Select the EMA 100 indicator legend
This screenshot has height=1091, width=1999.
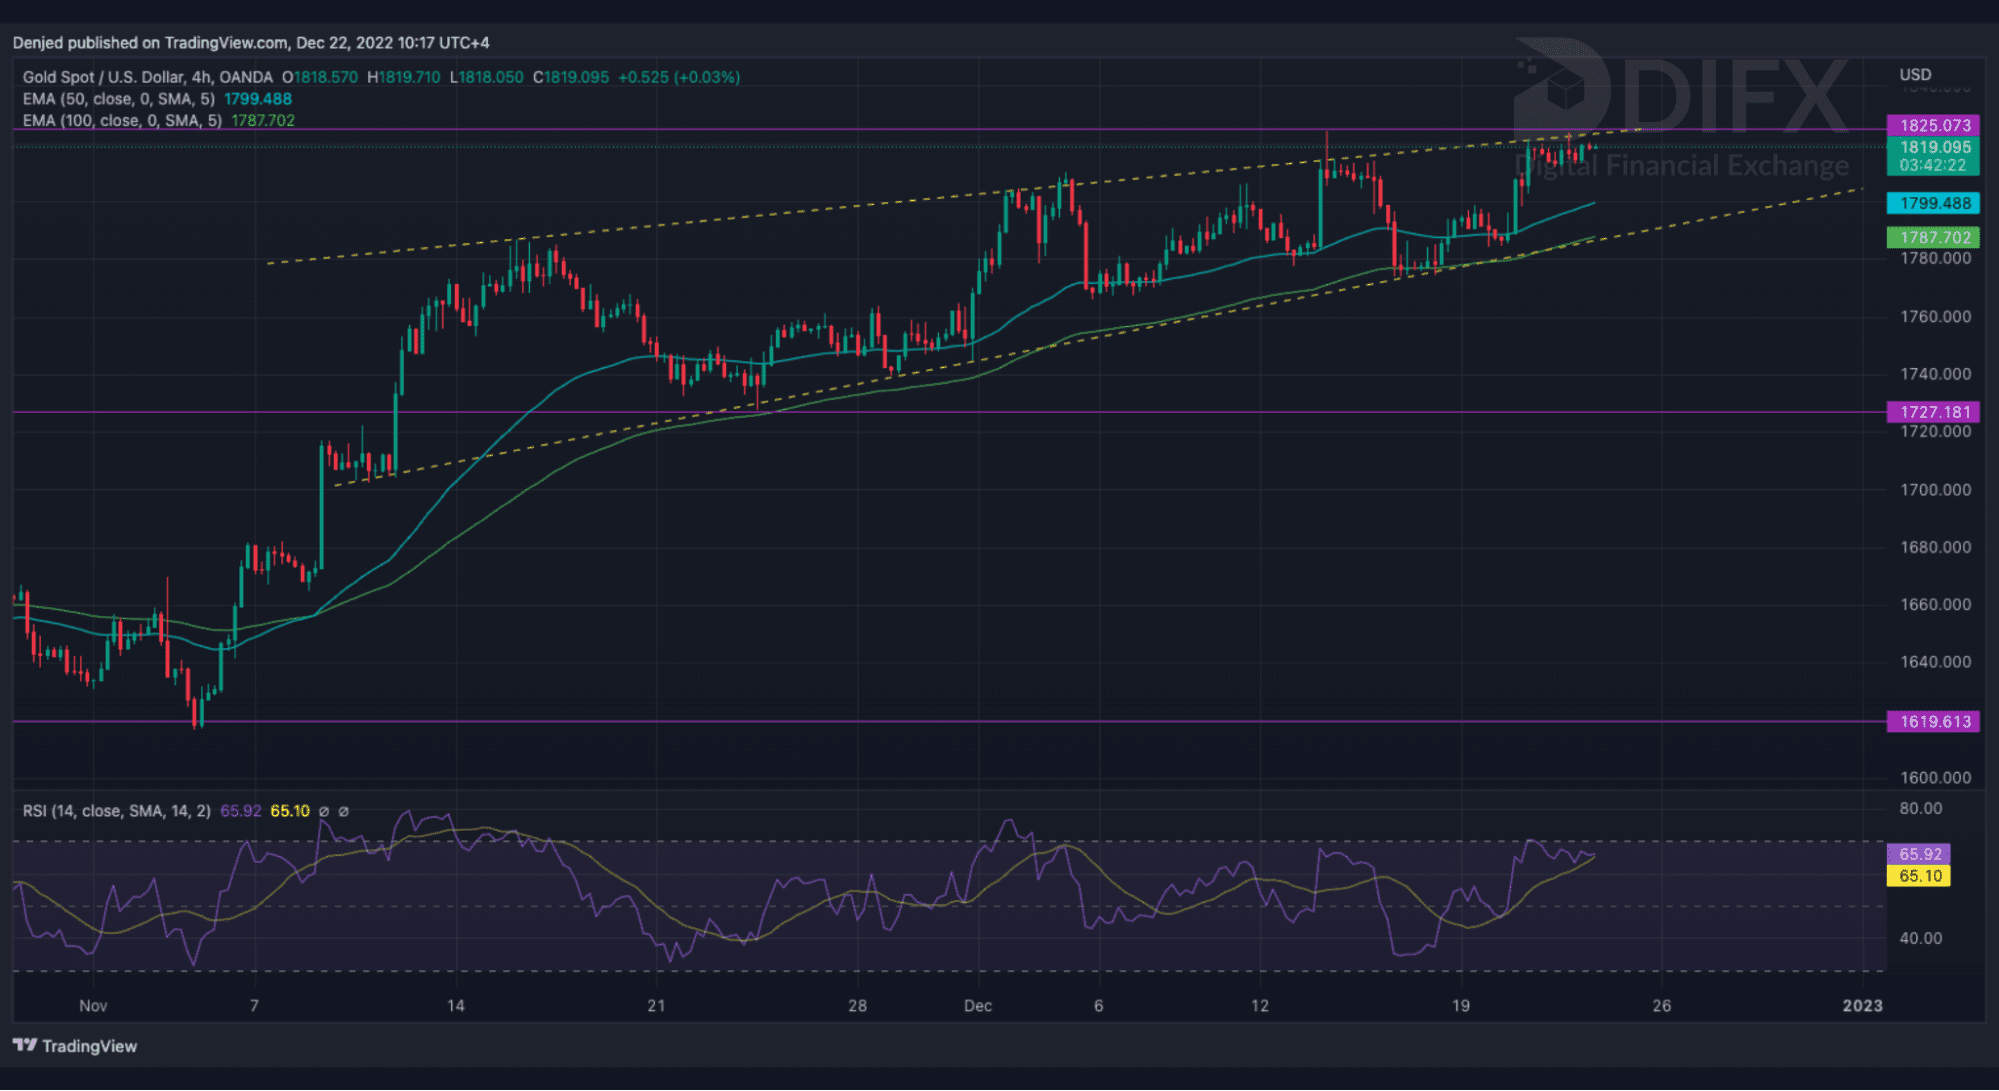click(x=122, y=120)
